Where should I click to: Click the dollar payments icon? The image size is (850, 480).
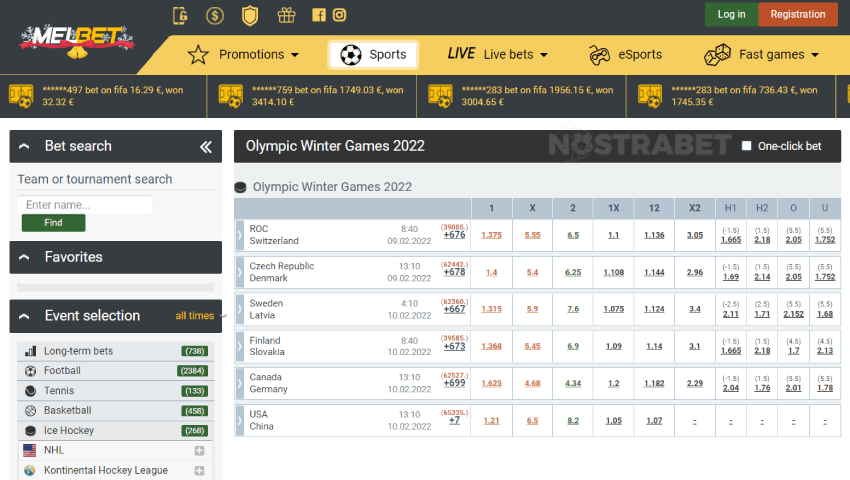215,15
